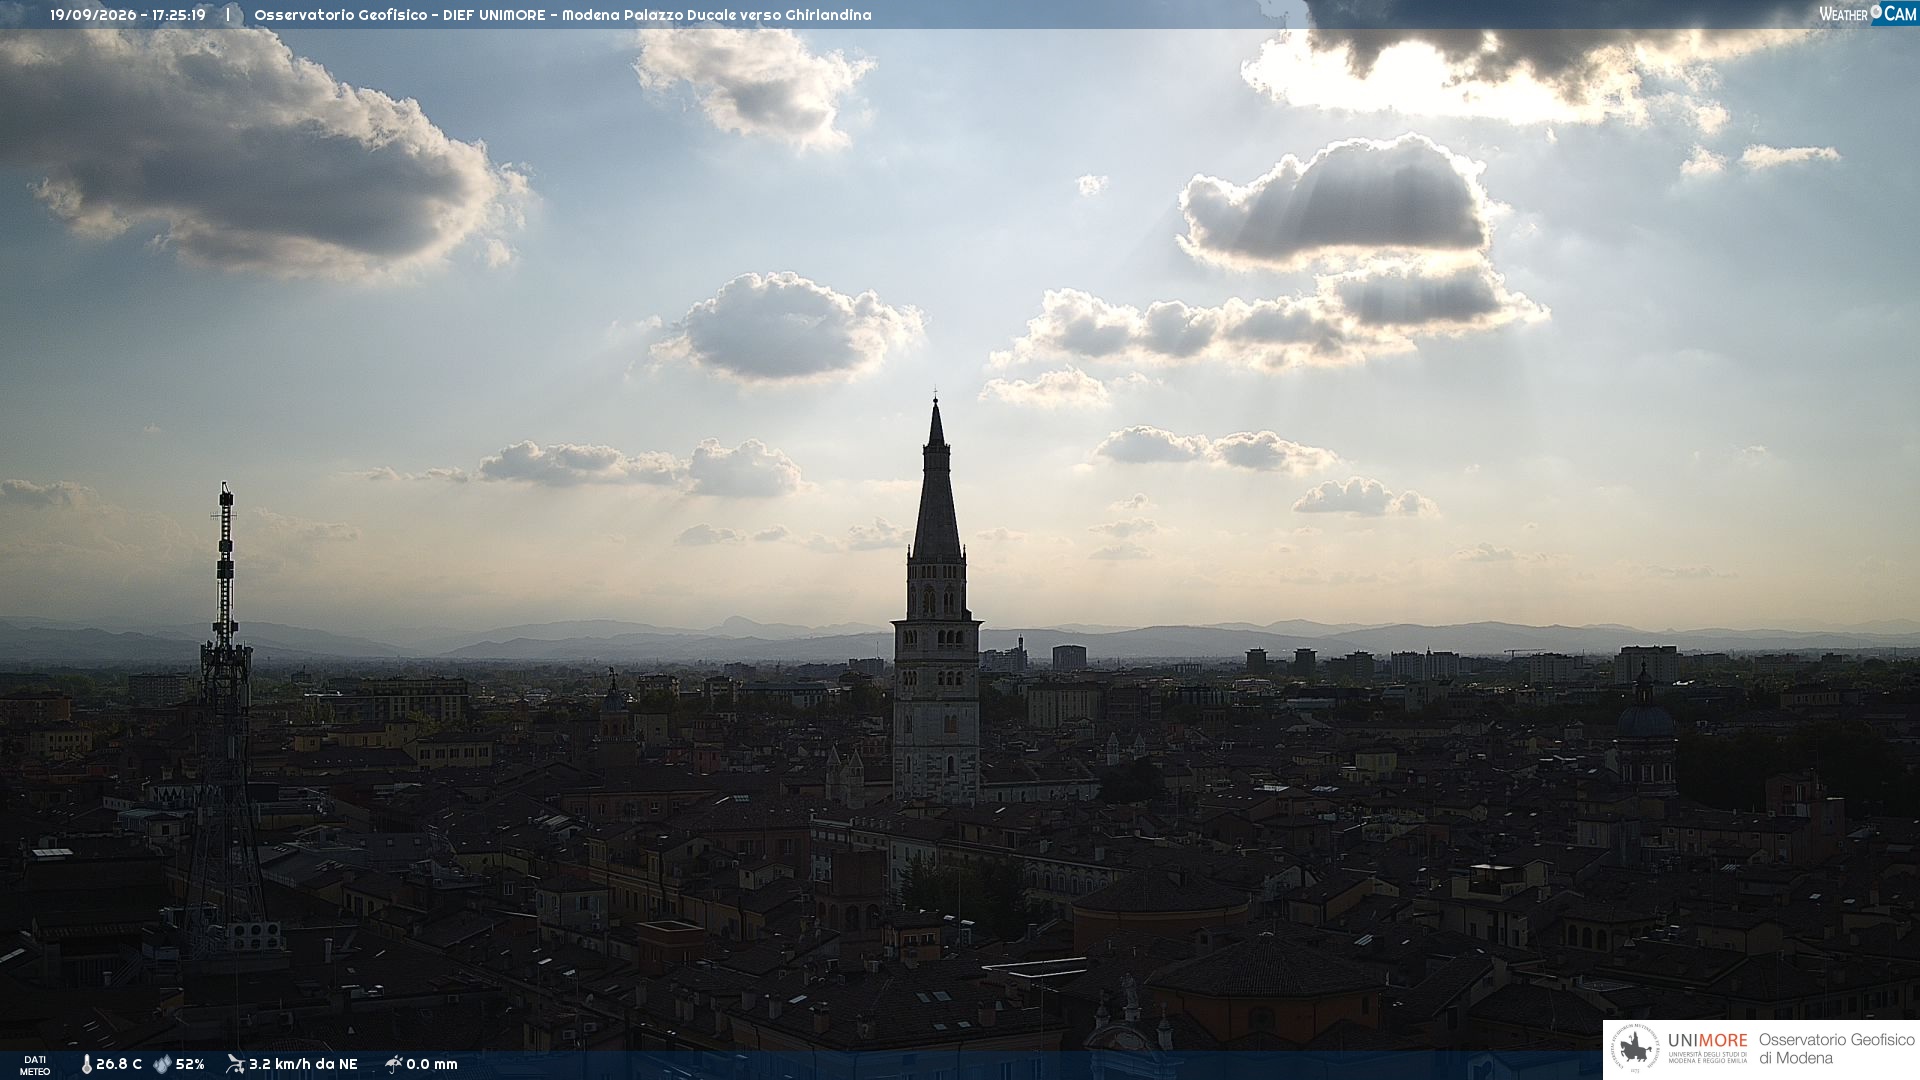The image size is (1920, 1080).
Task: Click the WeatherCam logo
Action: click(1867, 13)
